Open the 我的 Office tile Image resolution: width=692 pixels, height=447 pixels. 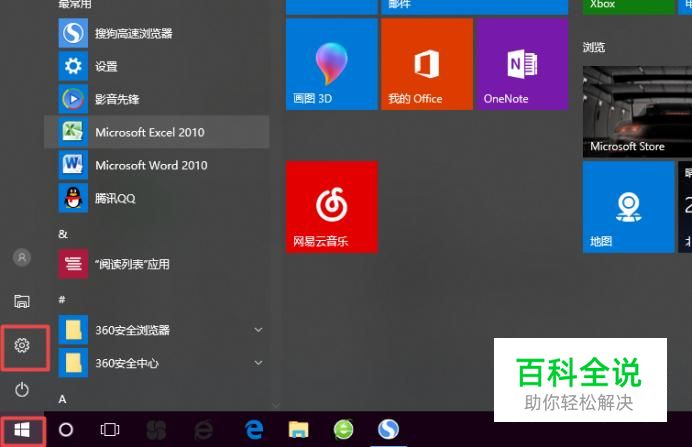coord(427,64)
